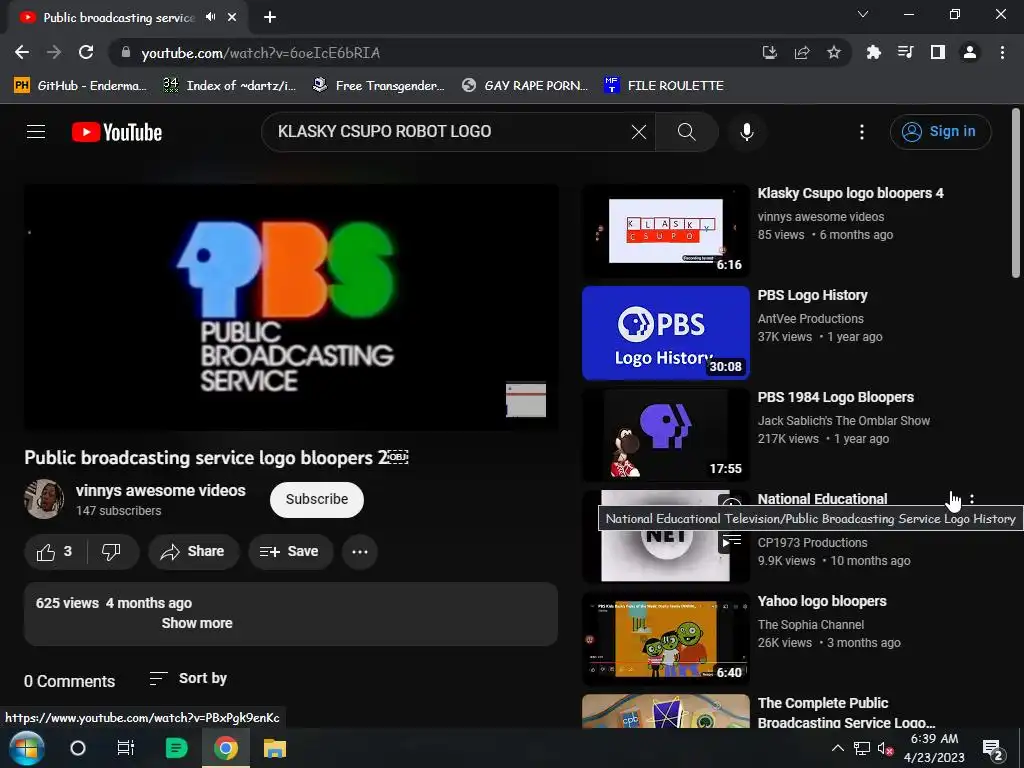
Task: Open vinnys awesome videos channel name link
Action: [161, 490]
